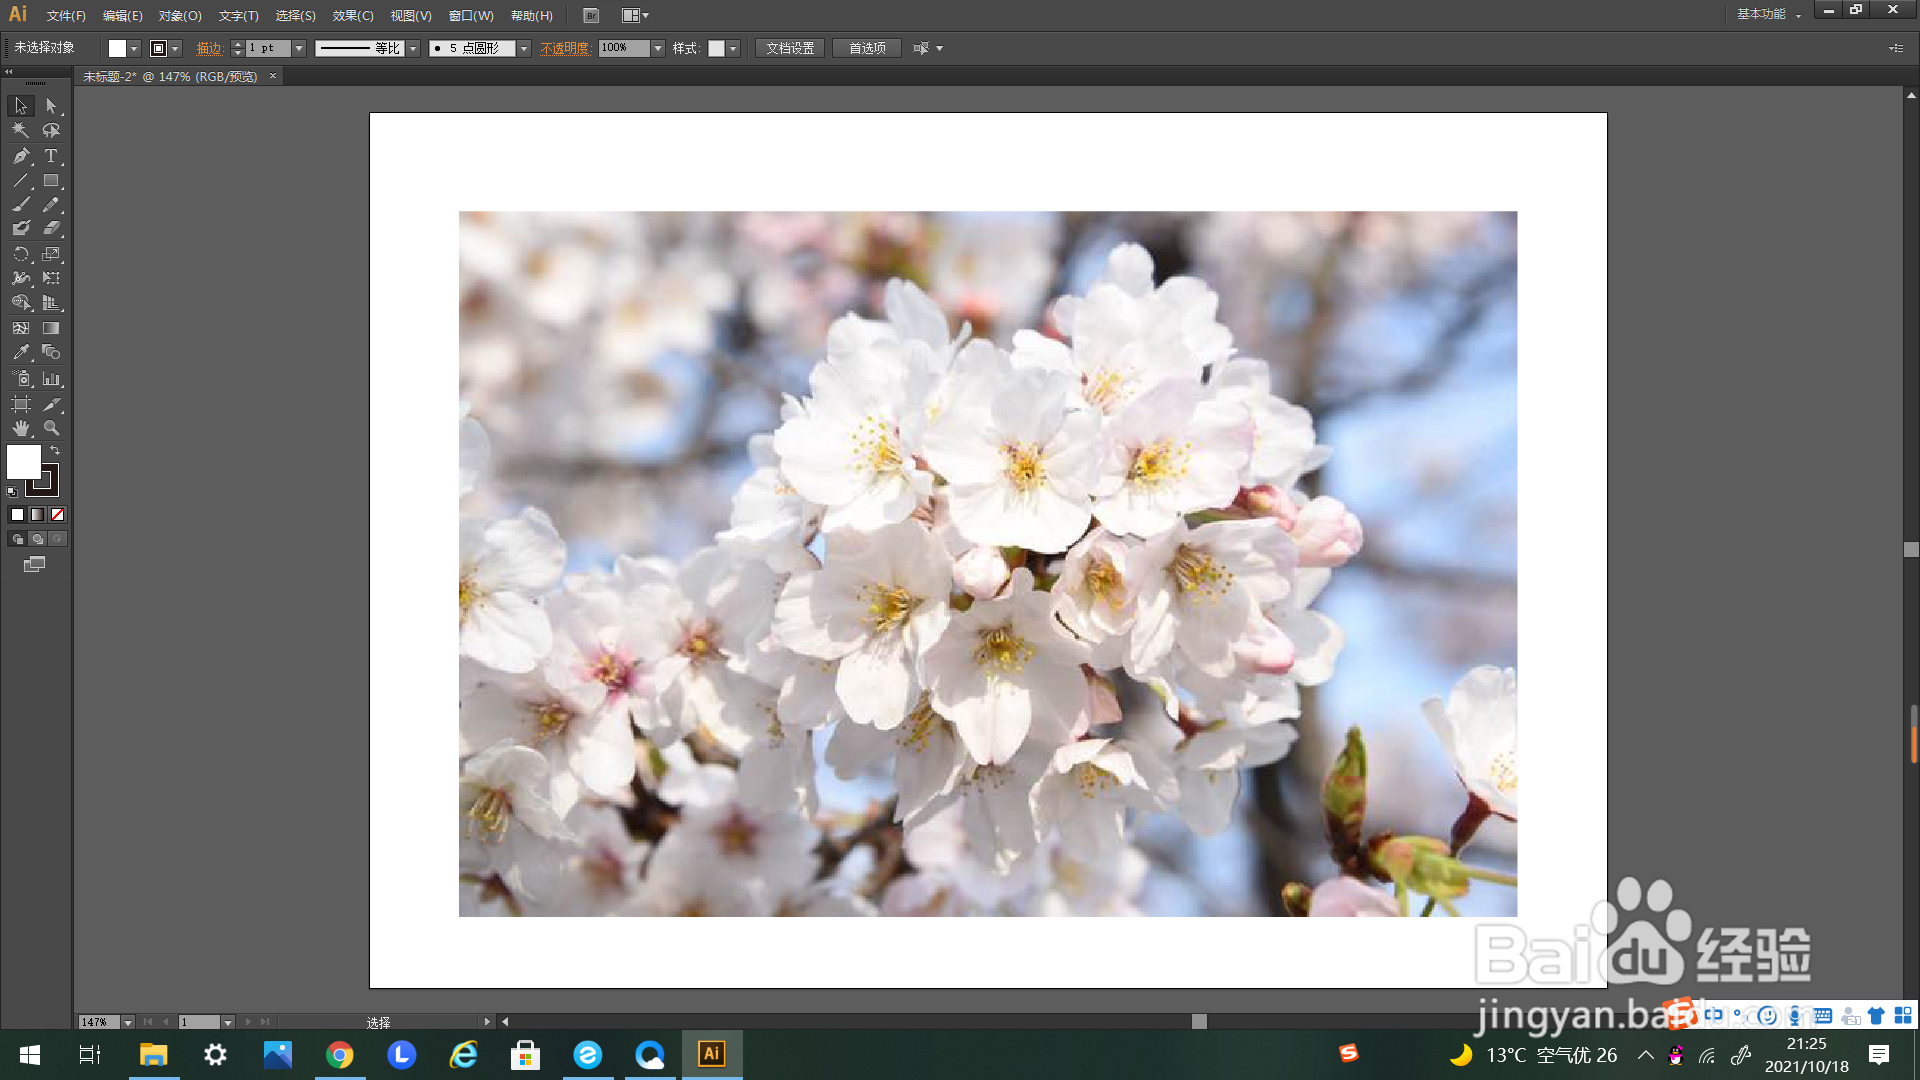Swap fill and stroke colors

[x=55, y=451]
